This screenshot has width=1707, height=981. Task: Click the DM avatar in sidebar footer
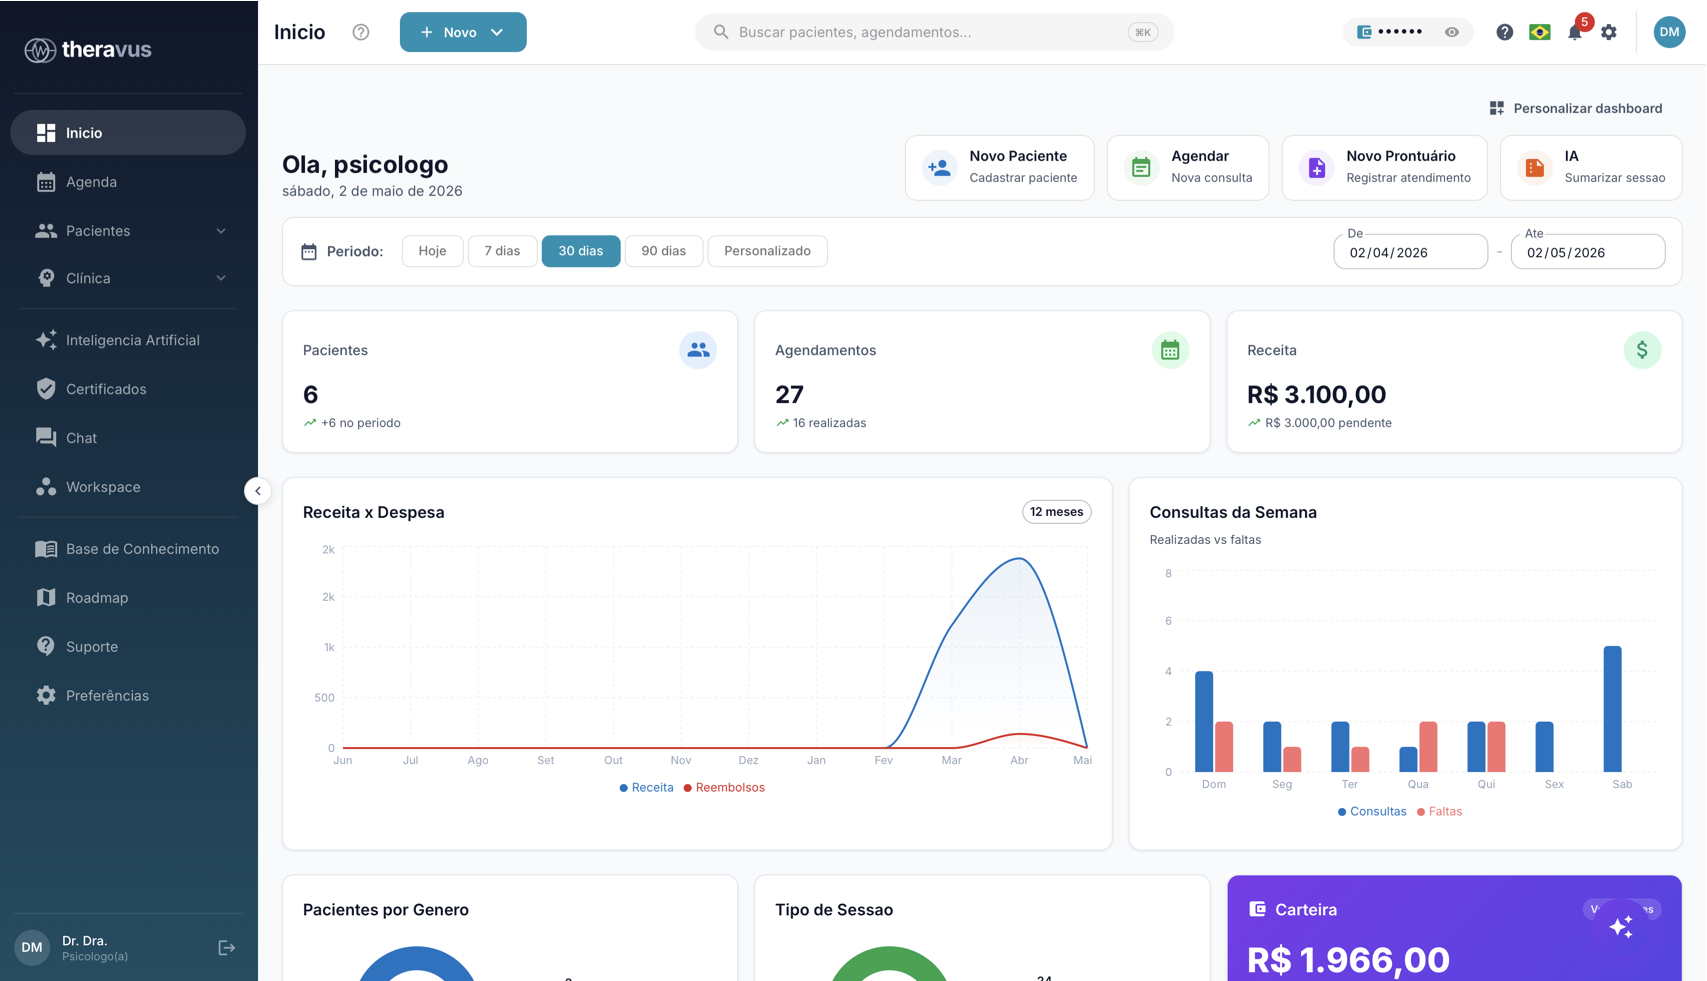tap(32, 947)
